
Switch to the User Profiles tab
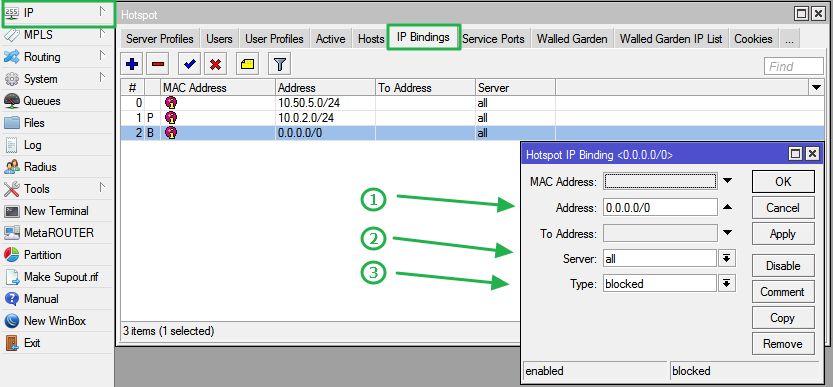point(274,39)
